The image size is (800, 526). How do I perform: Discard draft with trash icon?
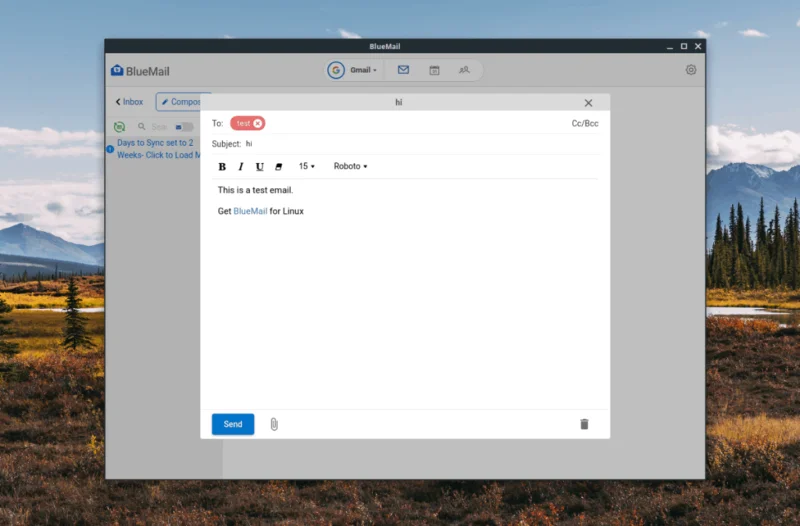click(x=584, y=424)
